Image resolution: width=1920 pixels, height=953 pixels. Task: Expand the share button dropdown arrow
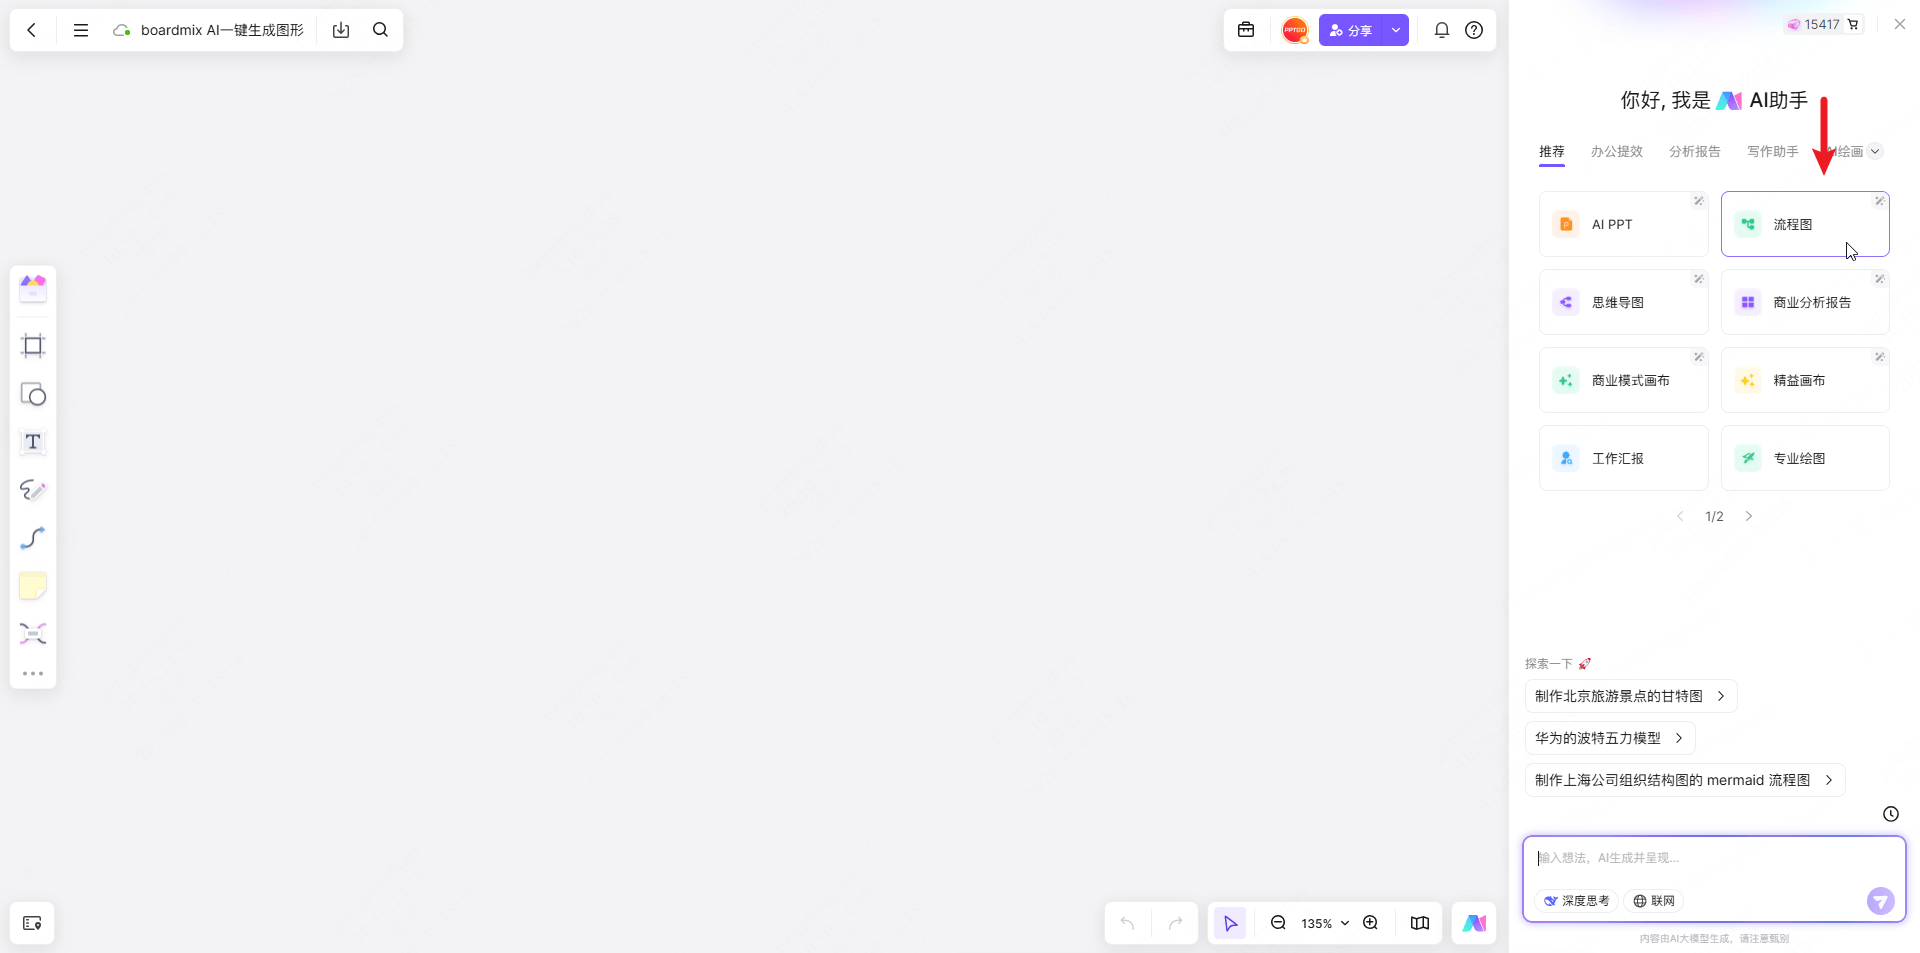tap(1396, 30)
